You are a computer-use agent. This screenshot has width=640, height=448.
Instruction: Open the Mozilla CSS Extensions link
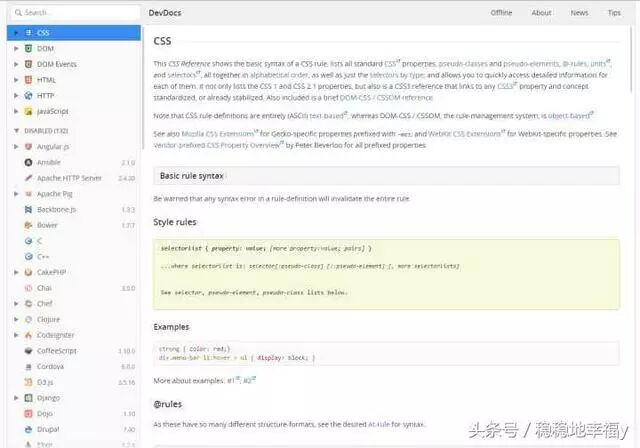point(218,134)
